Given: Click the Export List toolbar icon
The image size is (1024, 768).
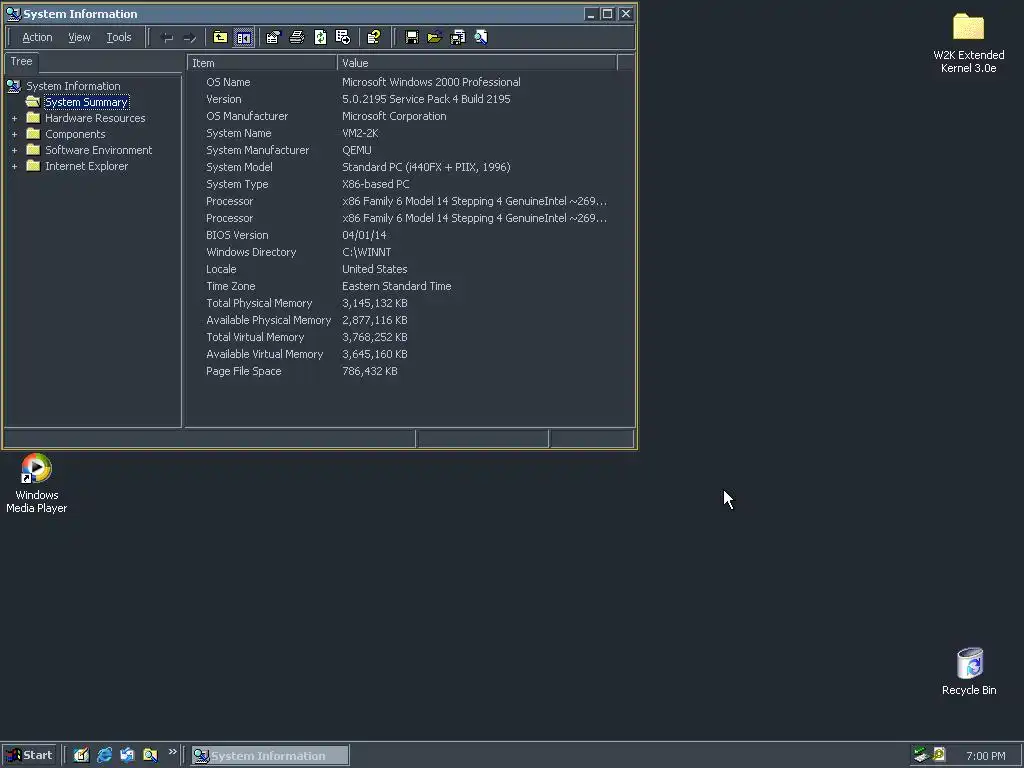Looking at the screenshot, I should (x=343, y=37).
